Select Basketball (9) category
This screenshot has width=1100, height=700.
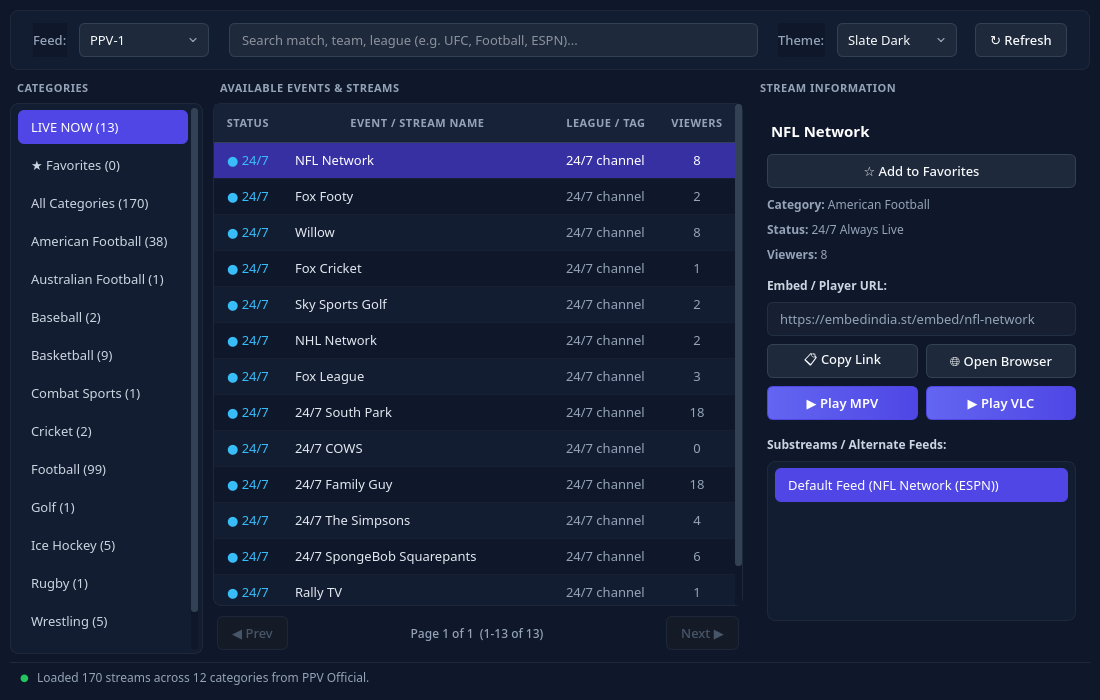coord(103,355)
